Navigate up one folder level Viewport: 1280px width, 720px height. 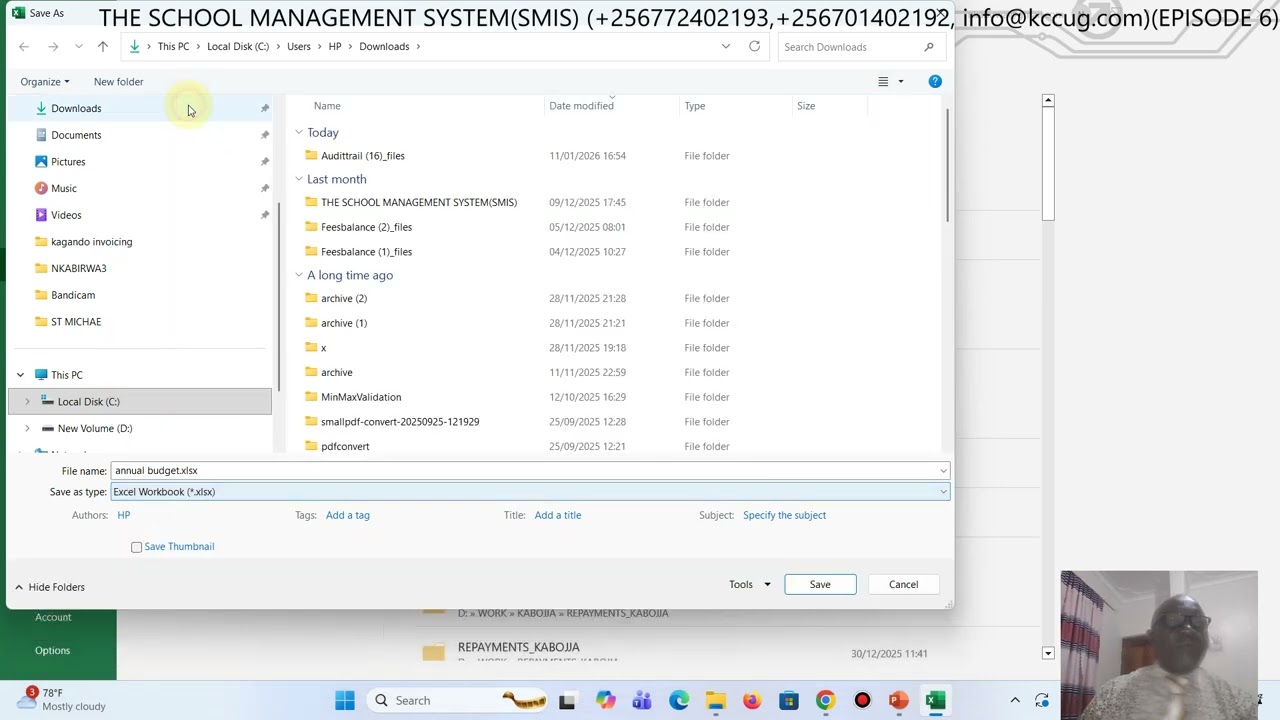click(103, 47)
